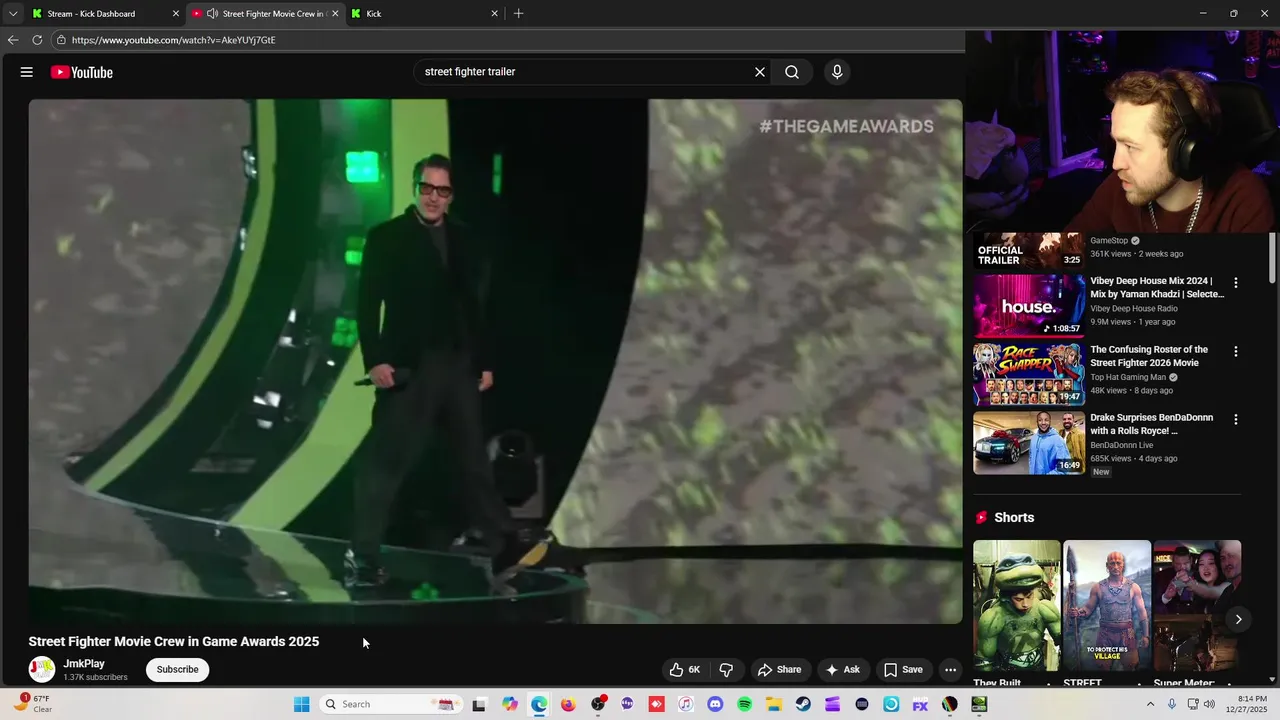Open the weather widget showing 67°F Clear
1280x720 pixels.
[x=34, y=704]
